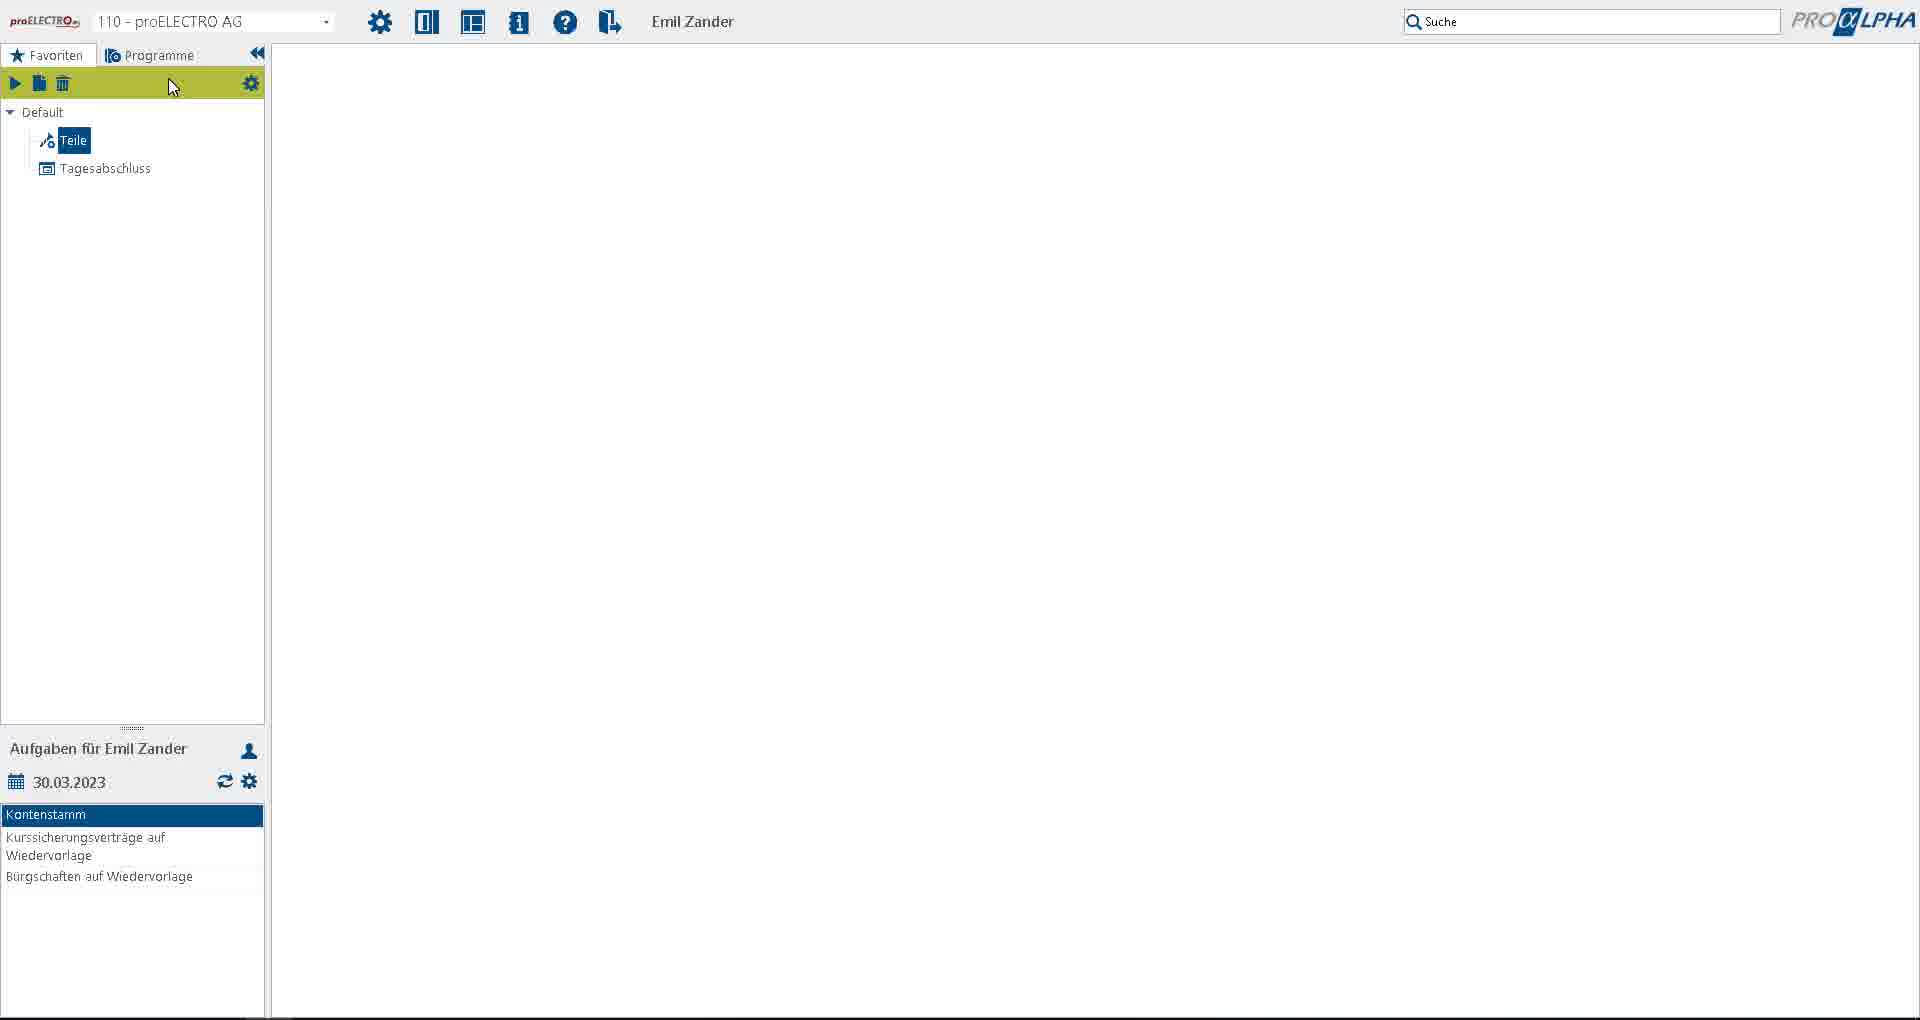Select the Default folder label

point(42,112)
